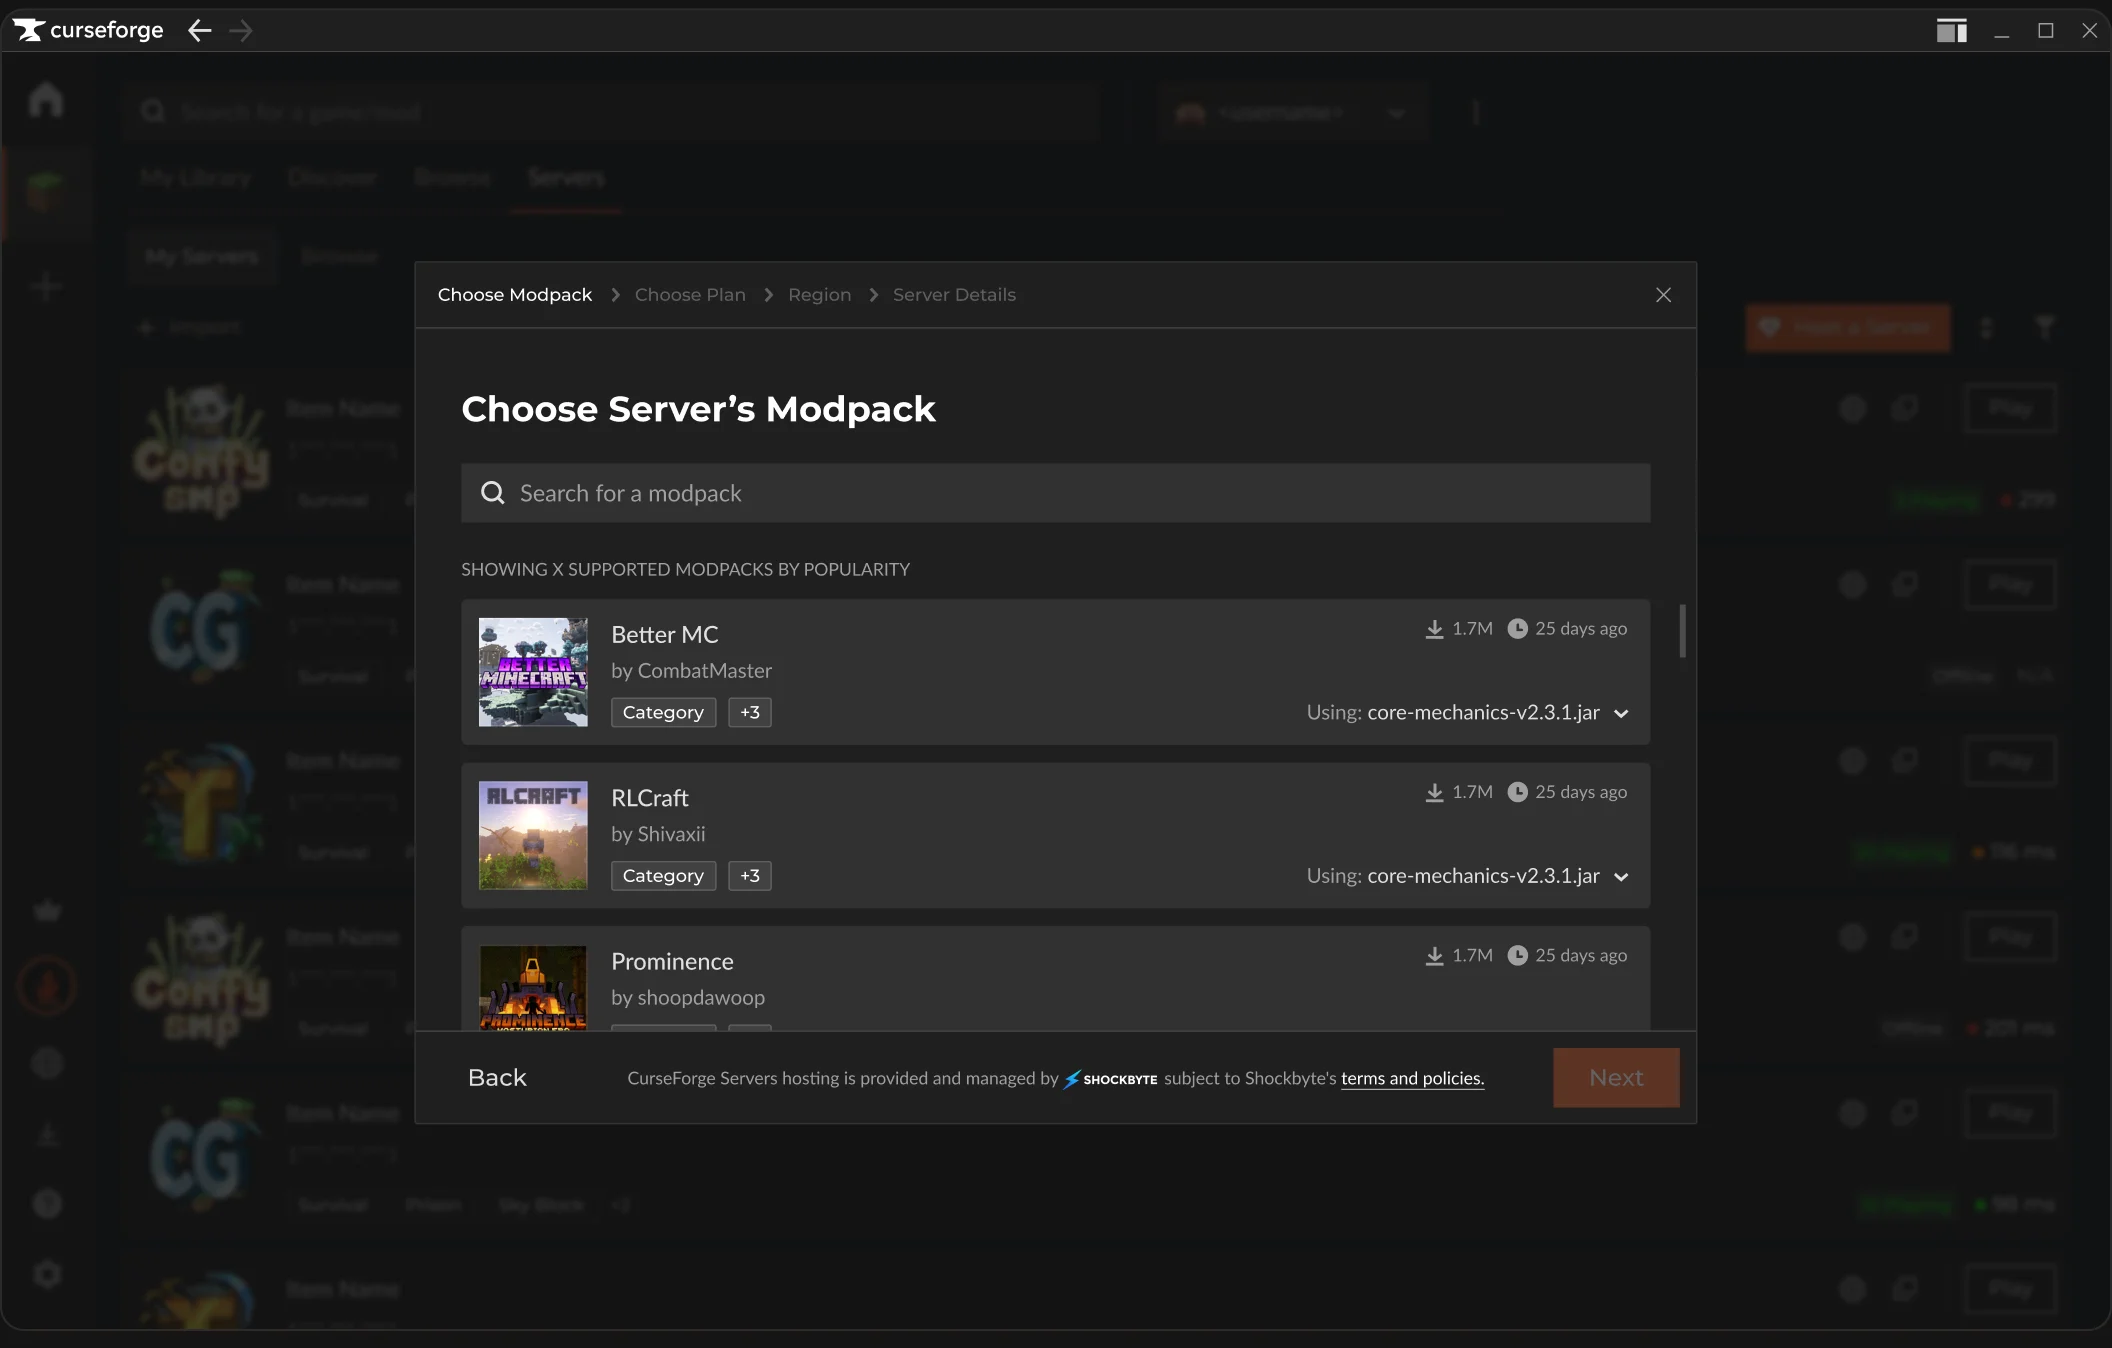Expand +3 tags on RLCraft
The image size is (2112, 1348).
(750, 875)
